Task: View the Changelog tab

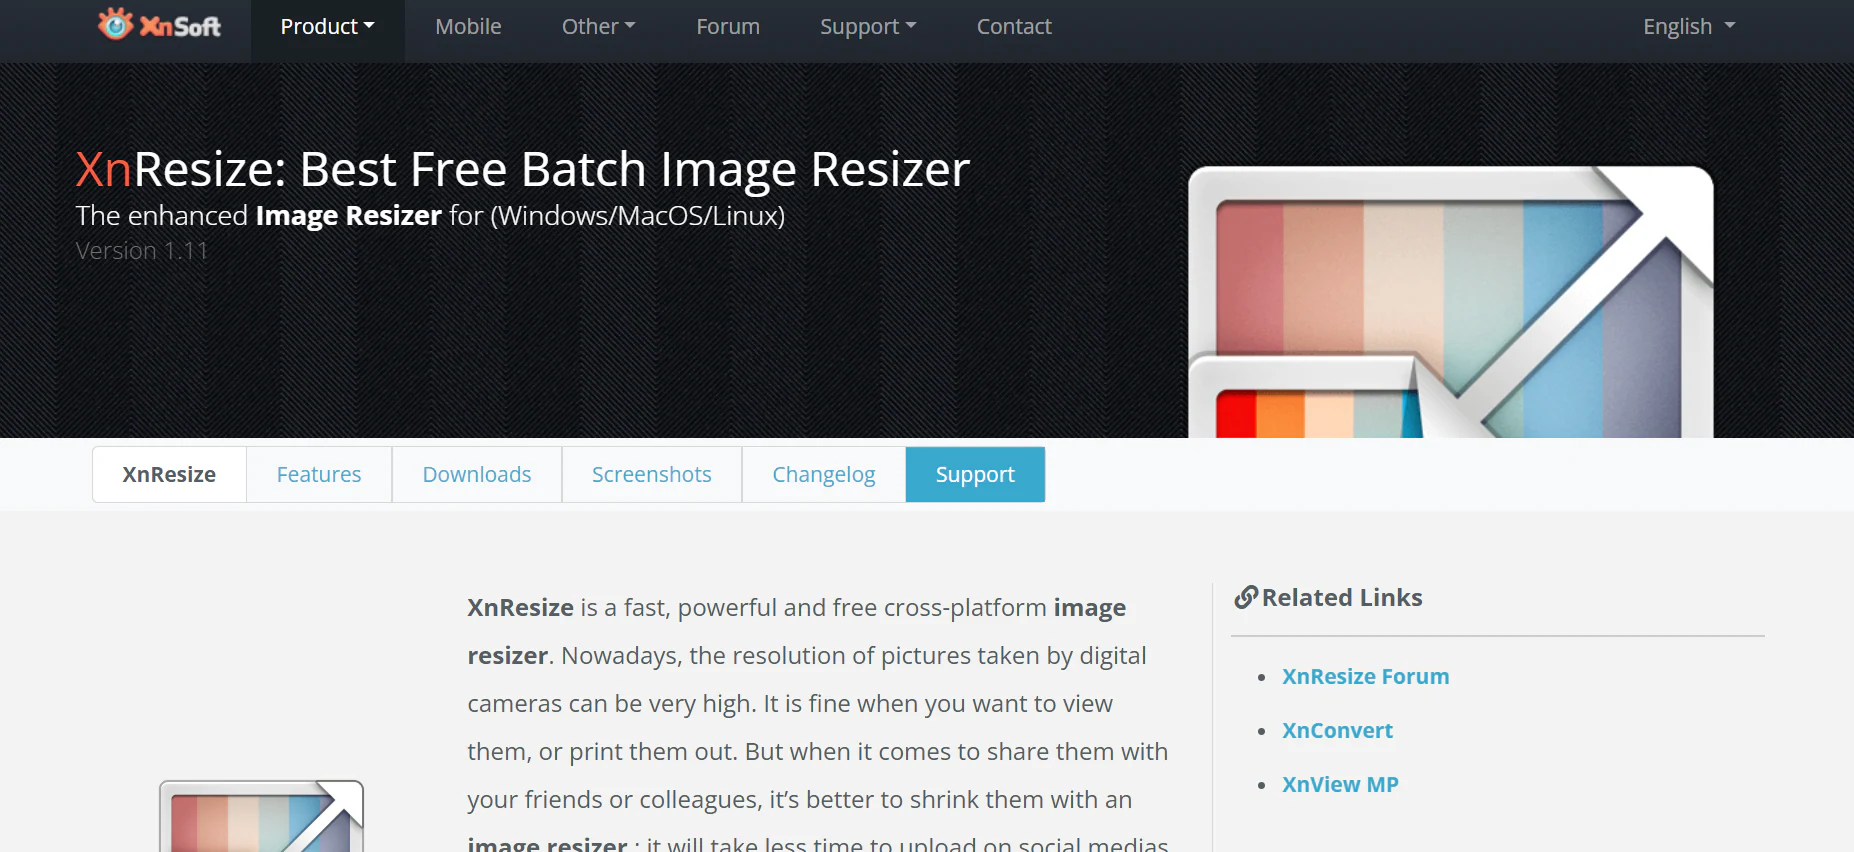Action: click(x=824, y=474)
